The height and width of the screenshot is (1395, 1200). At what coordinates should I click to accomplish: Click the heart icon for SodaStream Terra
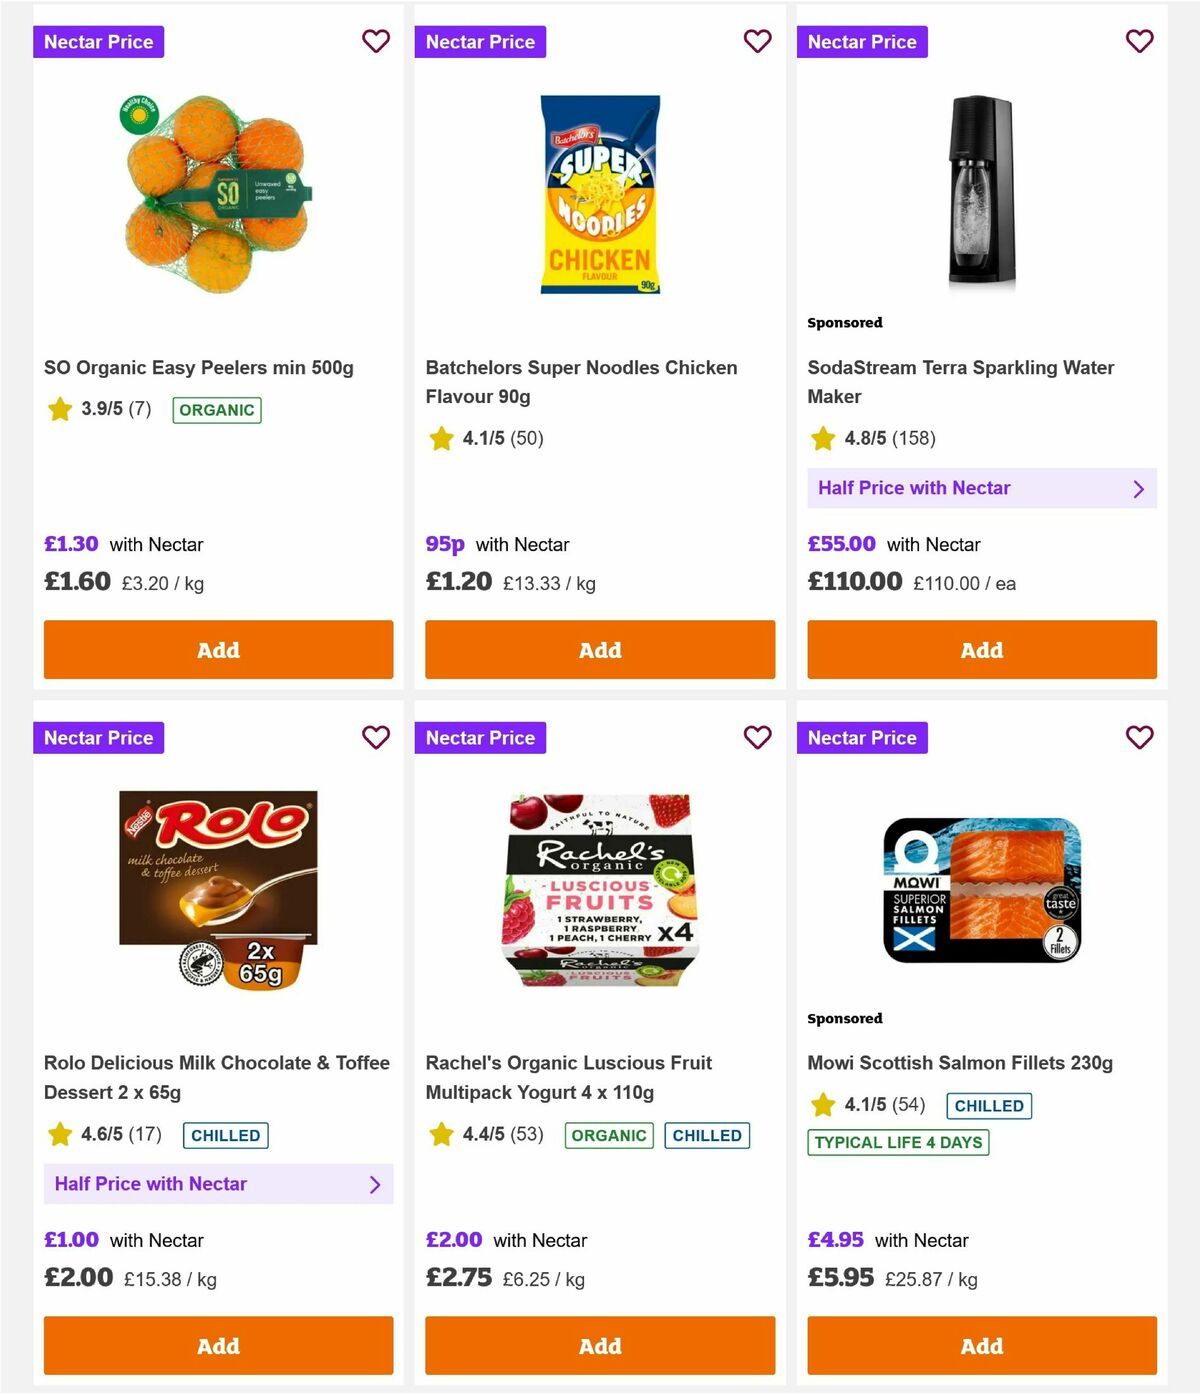[x=1139, y=41]
